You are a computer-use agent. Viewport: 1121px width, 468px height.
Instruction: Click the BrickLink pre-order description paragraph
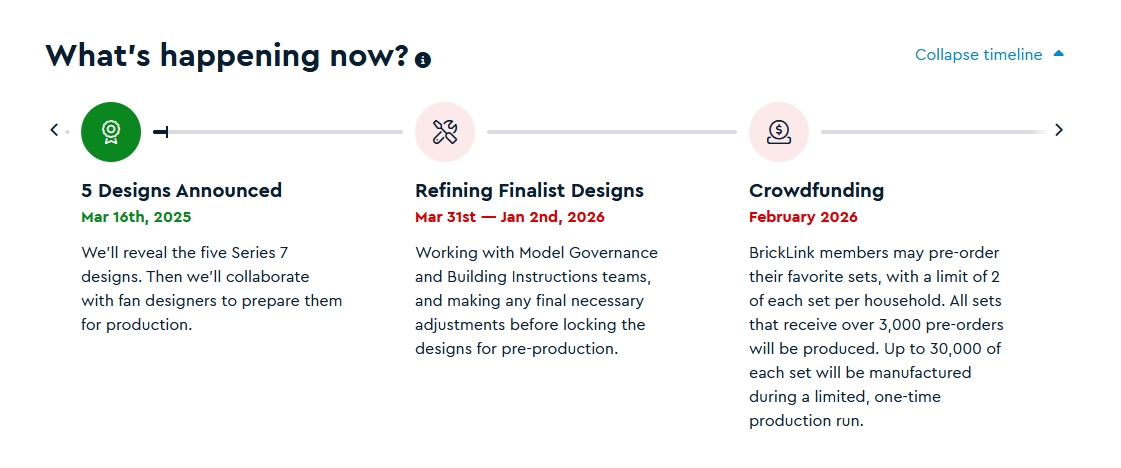coord(875,336)
